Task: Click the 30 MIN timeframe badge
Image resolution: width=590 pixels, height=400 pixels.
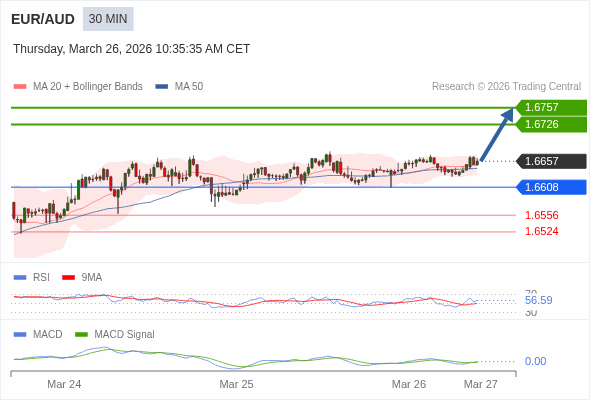Action: 108,19
